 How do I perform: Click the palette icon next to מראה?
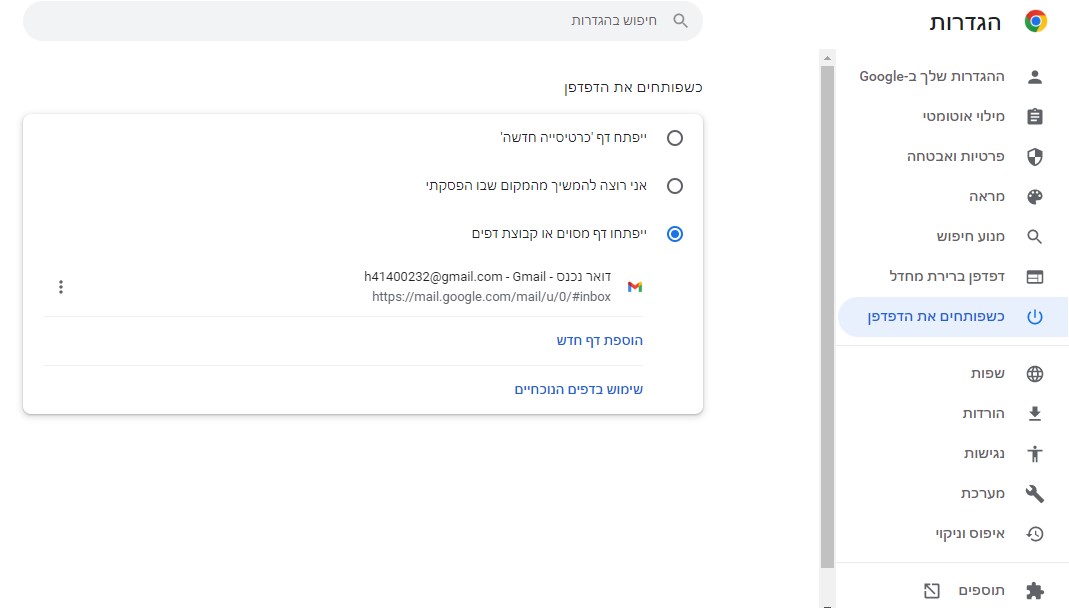[1035, 196]
